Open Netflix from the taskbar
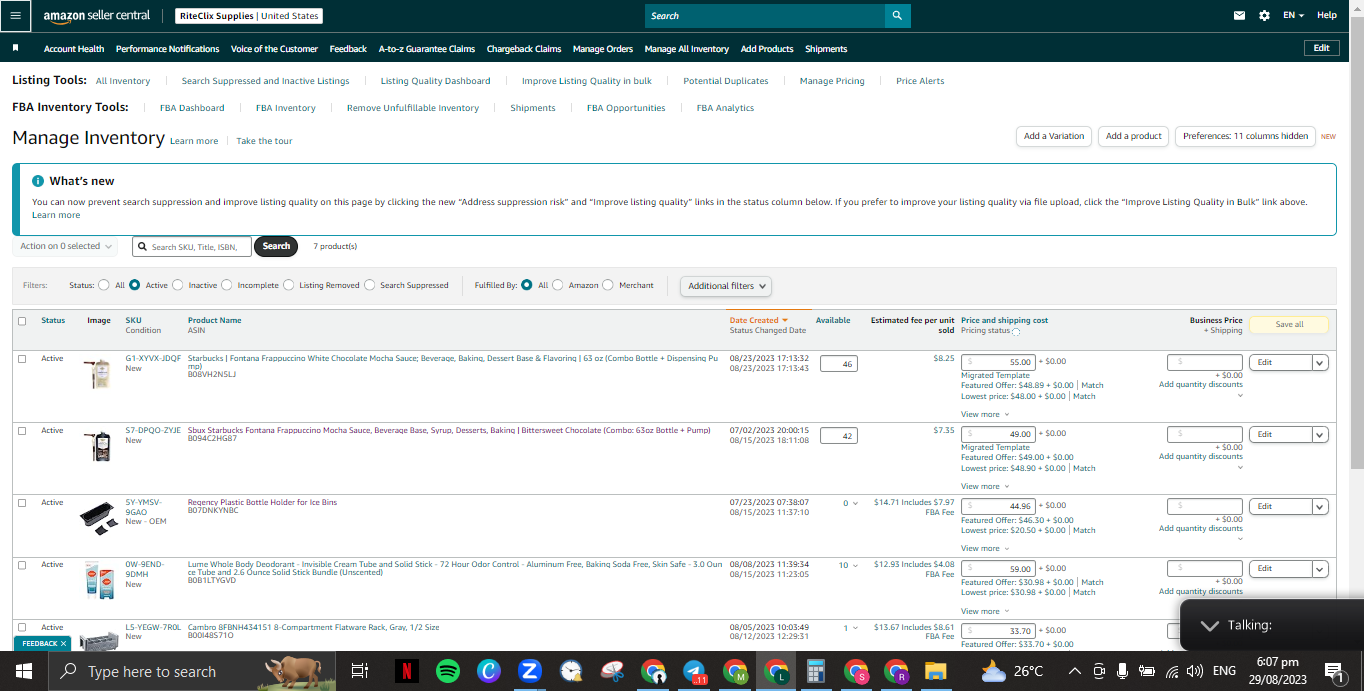1364x691 pixels. pyautogui.click(x=407, y=671)
